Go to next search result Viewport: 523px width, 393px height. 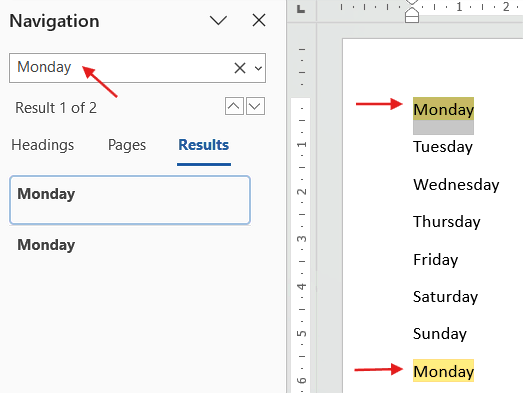tap(255, 106)
